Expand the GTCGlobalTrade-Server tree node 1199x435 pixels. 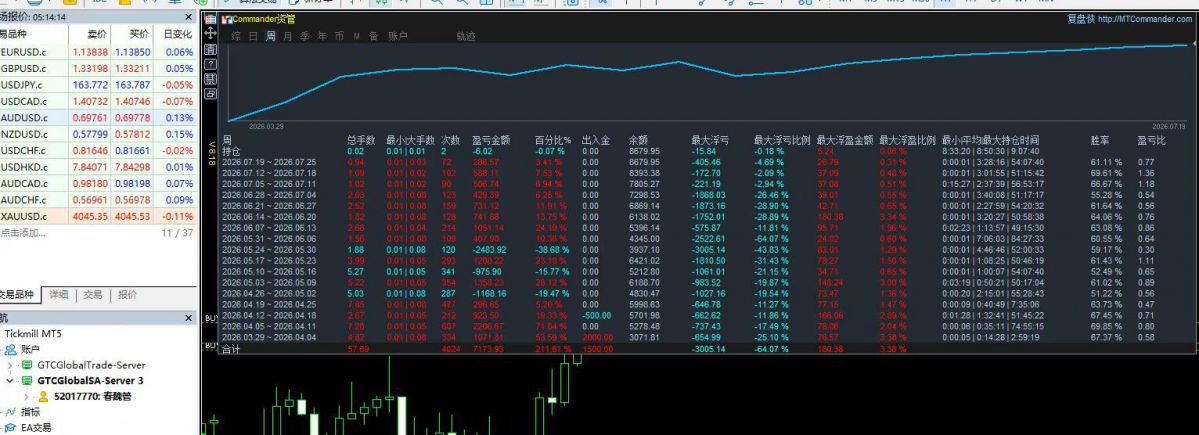(x=10, y=365)
